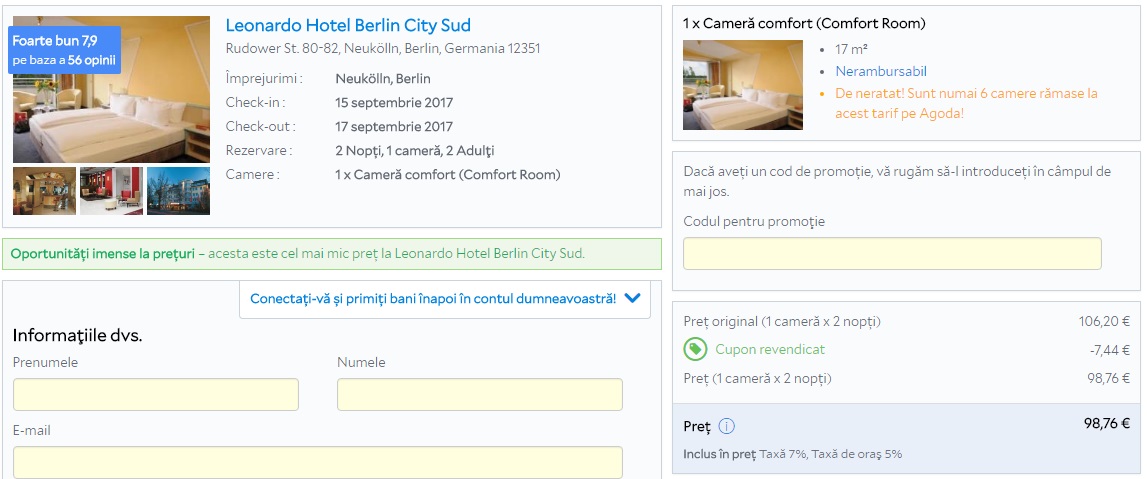
Task: Open the "Conectați-vă" sign-in dropdown
Action: tap(433, 298)
